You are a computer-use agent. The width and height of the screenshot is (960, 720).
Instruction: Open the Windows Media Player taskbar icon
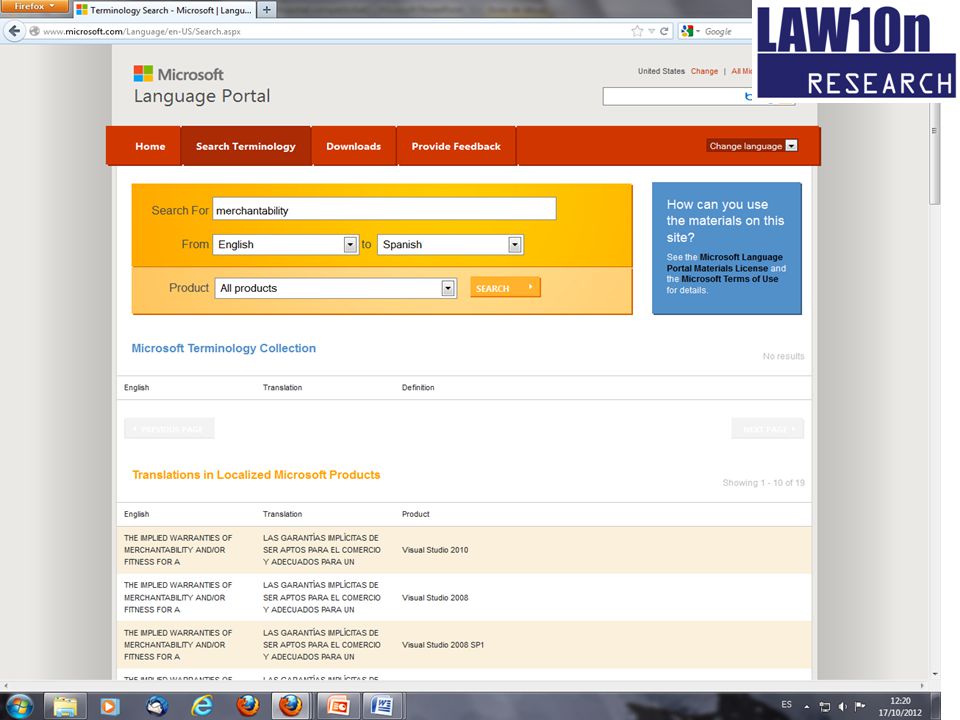click(x=110, y=707)
